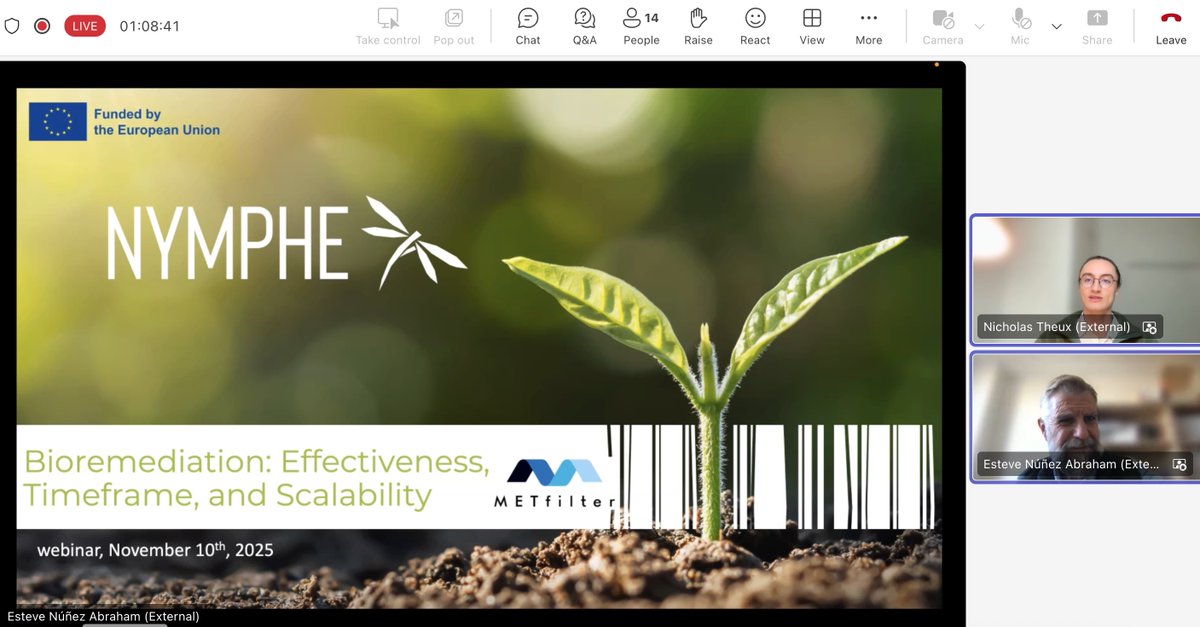
Task: Click the Bioremediation title text on the slide
Action: (257, 478)
